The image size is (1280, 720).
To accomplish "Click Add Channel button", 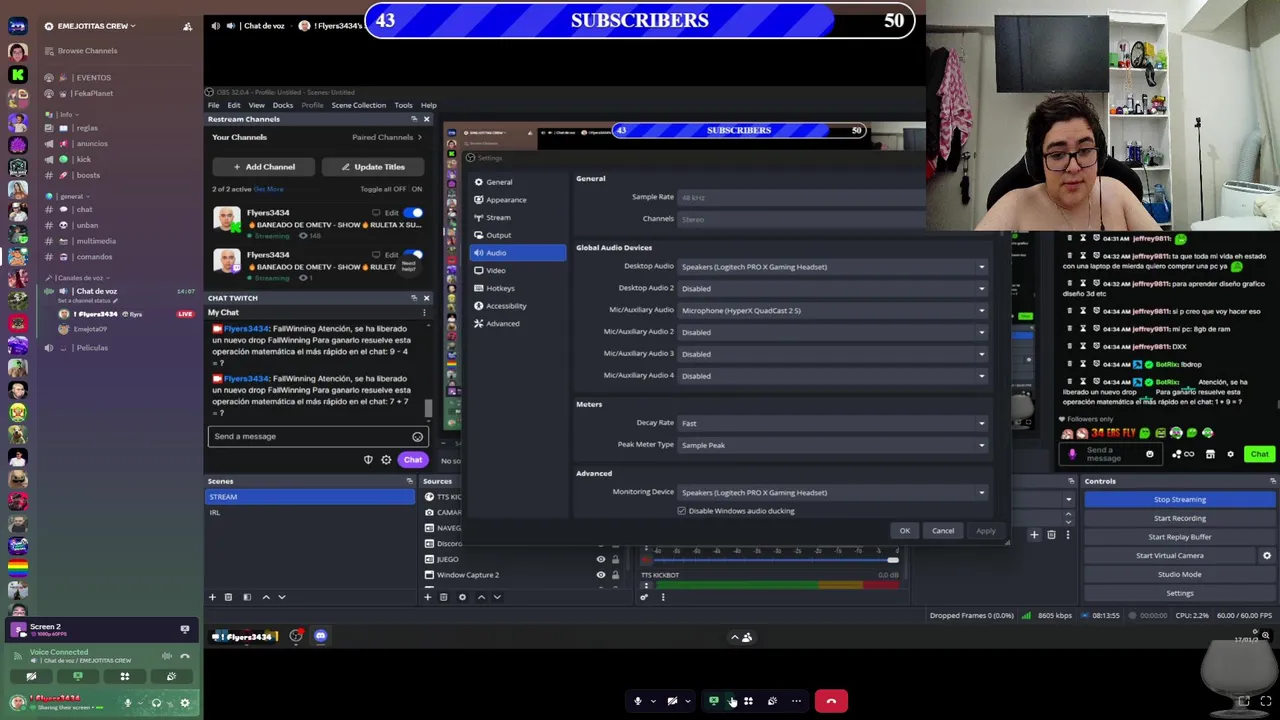I will pos(264,167).
